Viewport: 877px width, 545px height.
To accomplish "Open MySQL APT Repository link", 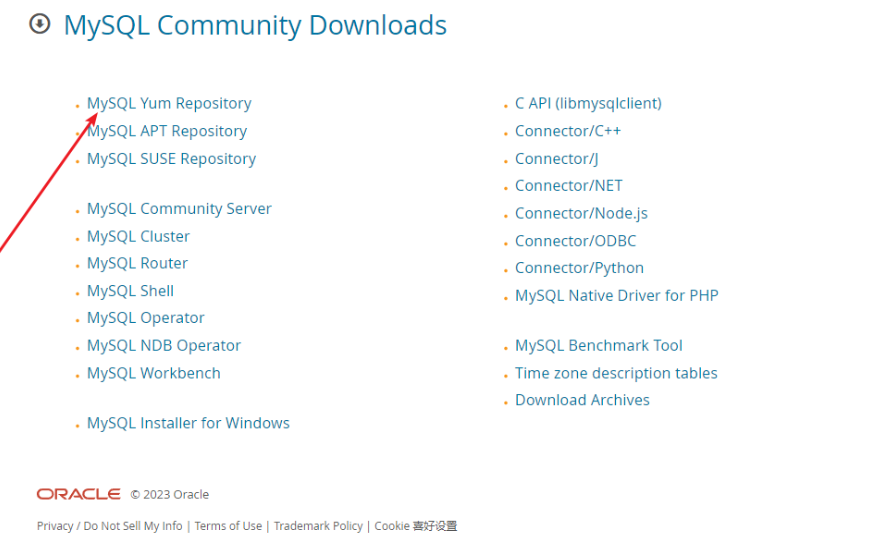I will coord(167,131).
